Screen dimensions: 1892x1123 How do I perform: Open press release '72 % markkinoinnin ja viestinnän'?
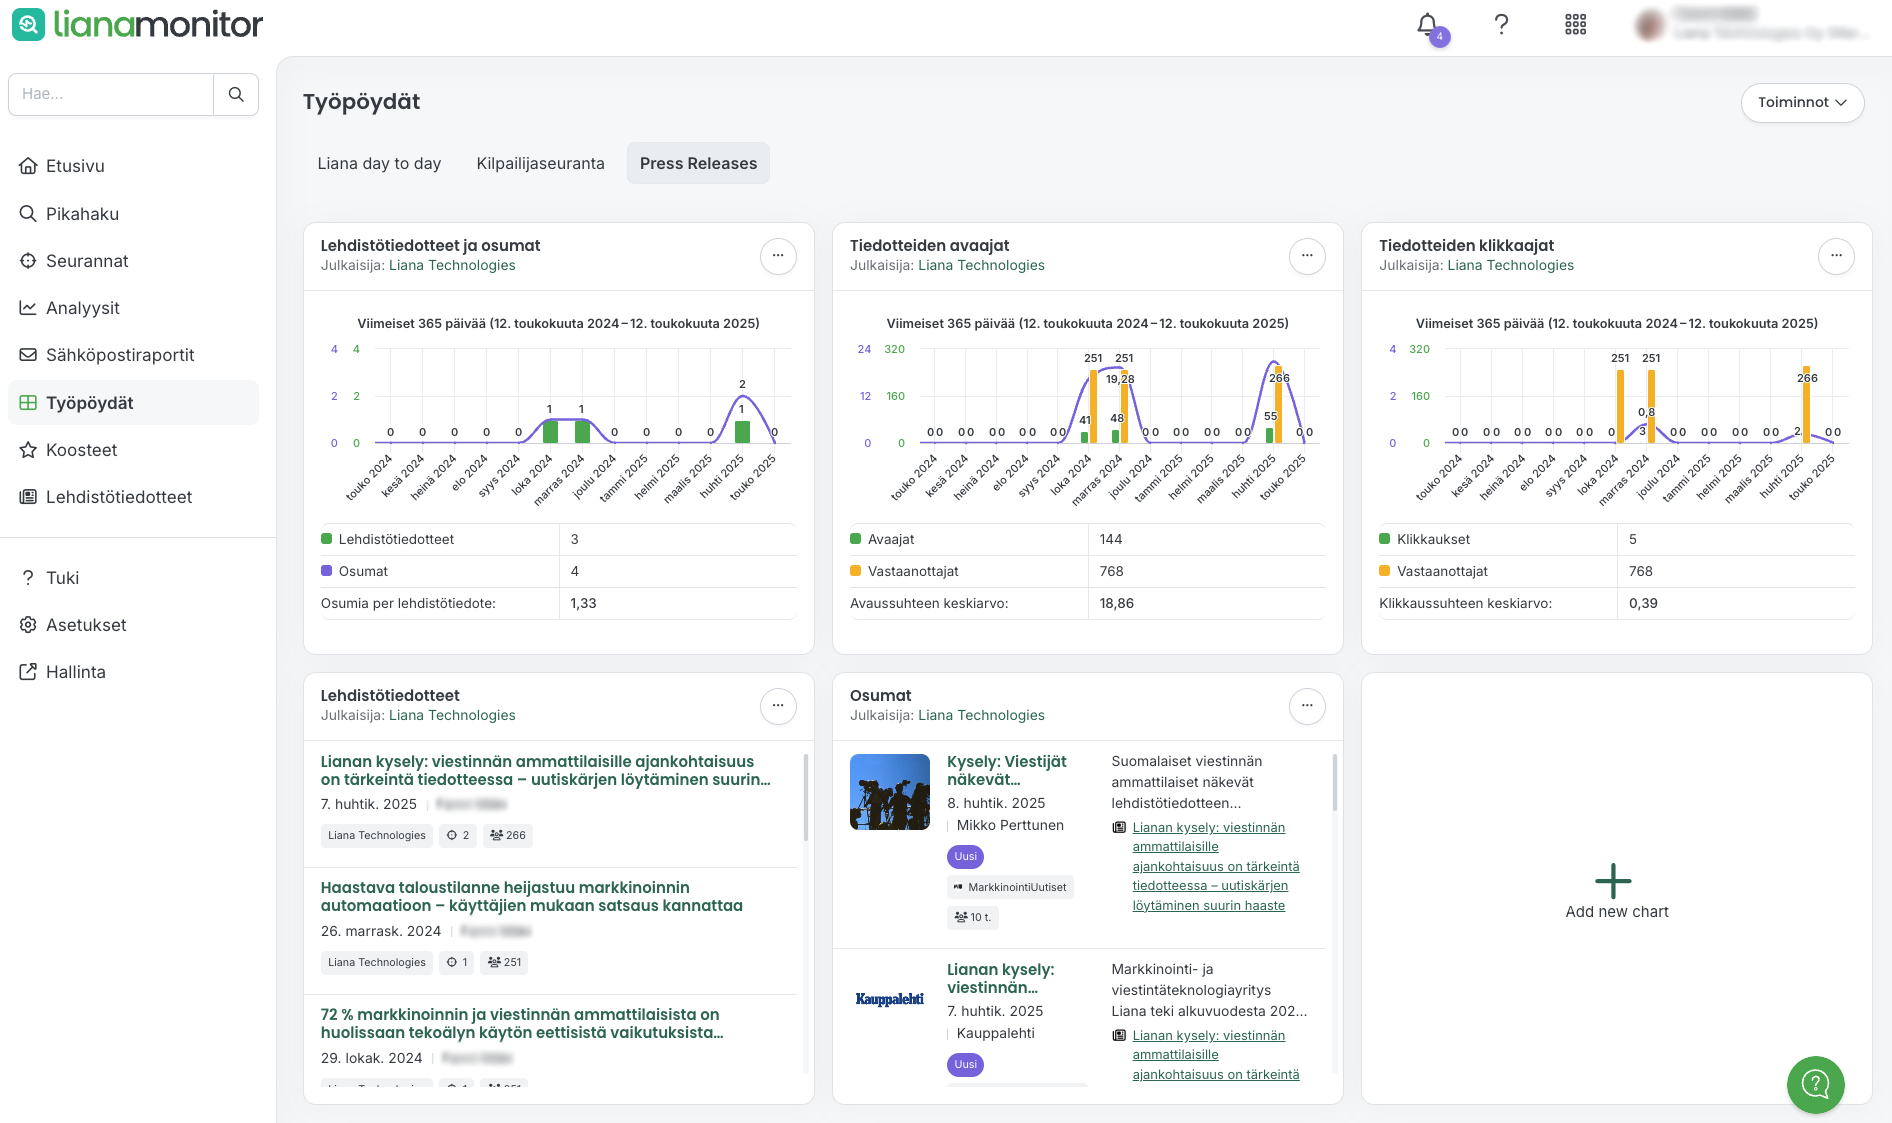(x=522, y=1024)
